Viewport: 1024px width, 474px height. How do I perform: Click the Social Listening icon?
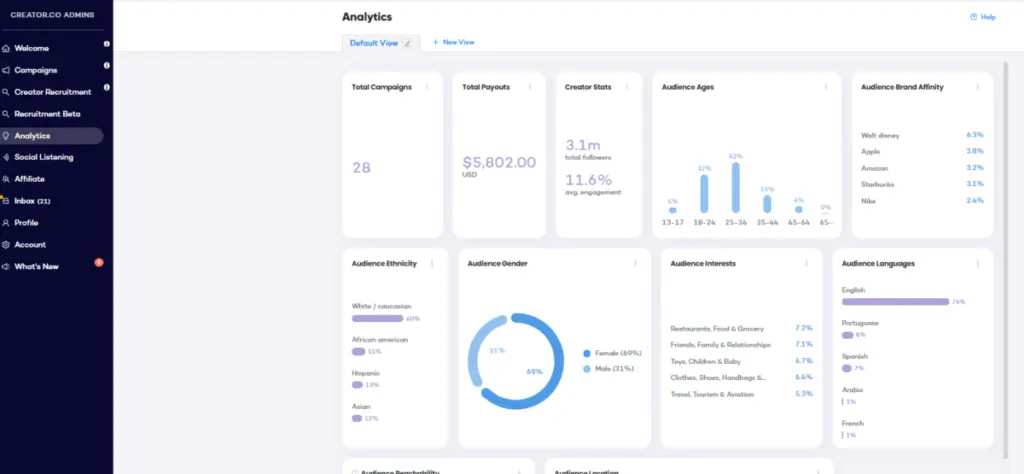tap(6, 157)
